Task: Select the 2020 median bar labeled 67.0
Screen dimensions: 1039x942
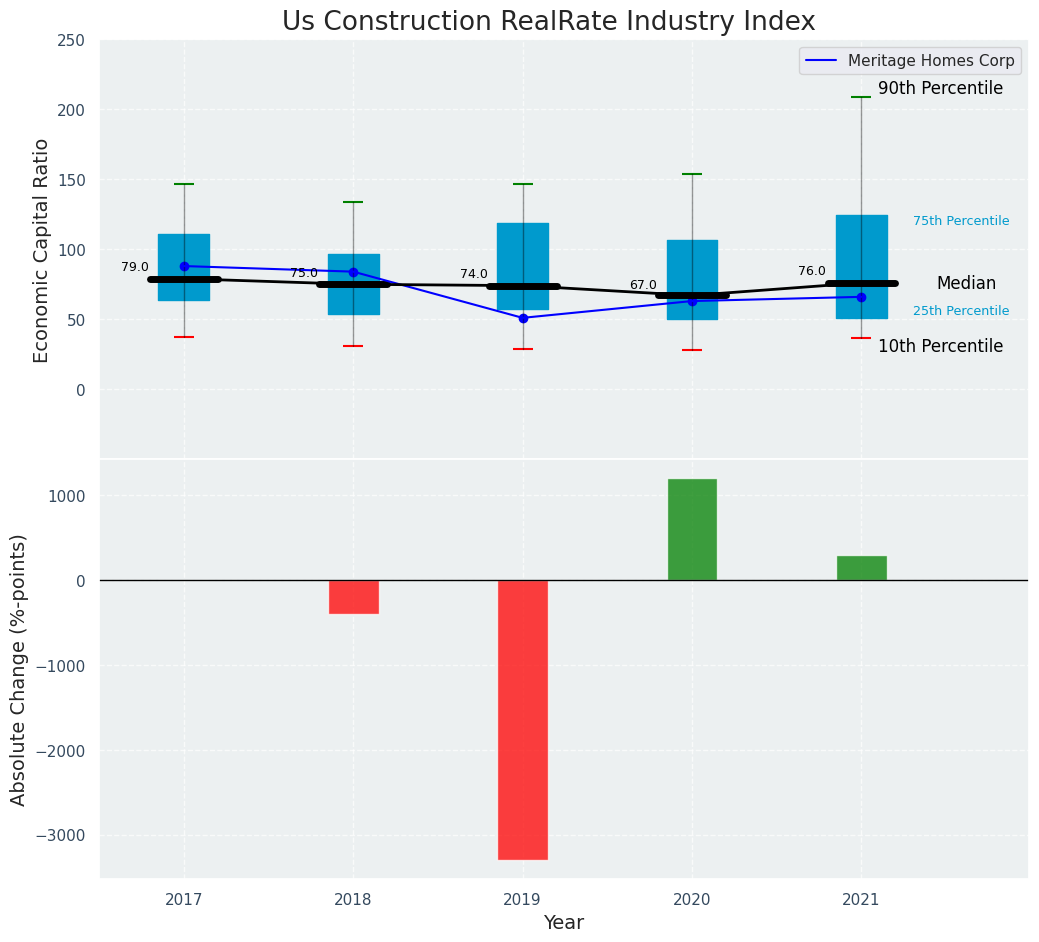Action: (x=692, y=295)
